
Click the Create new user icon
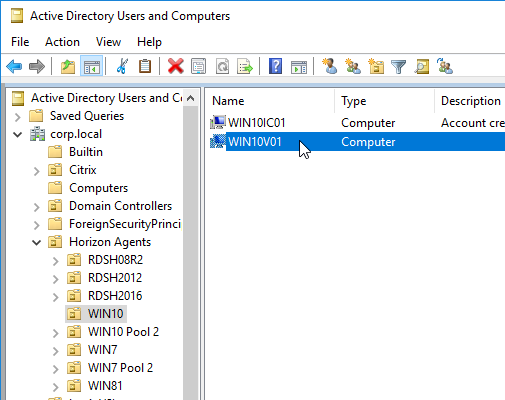coord(330,66)
